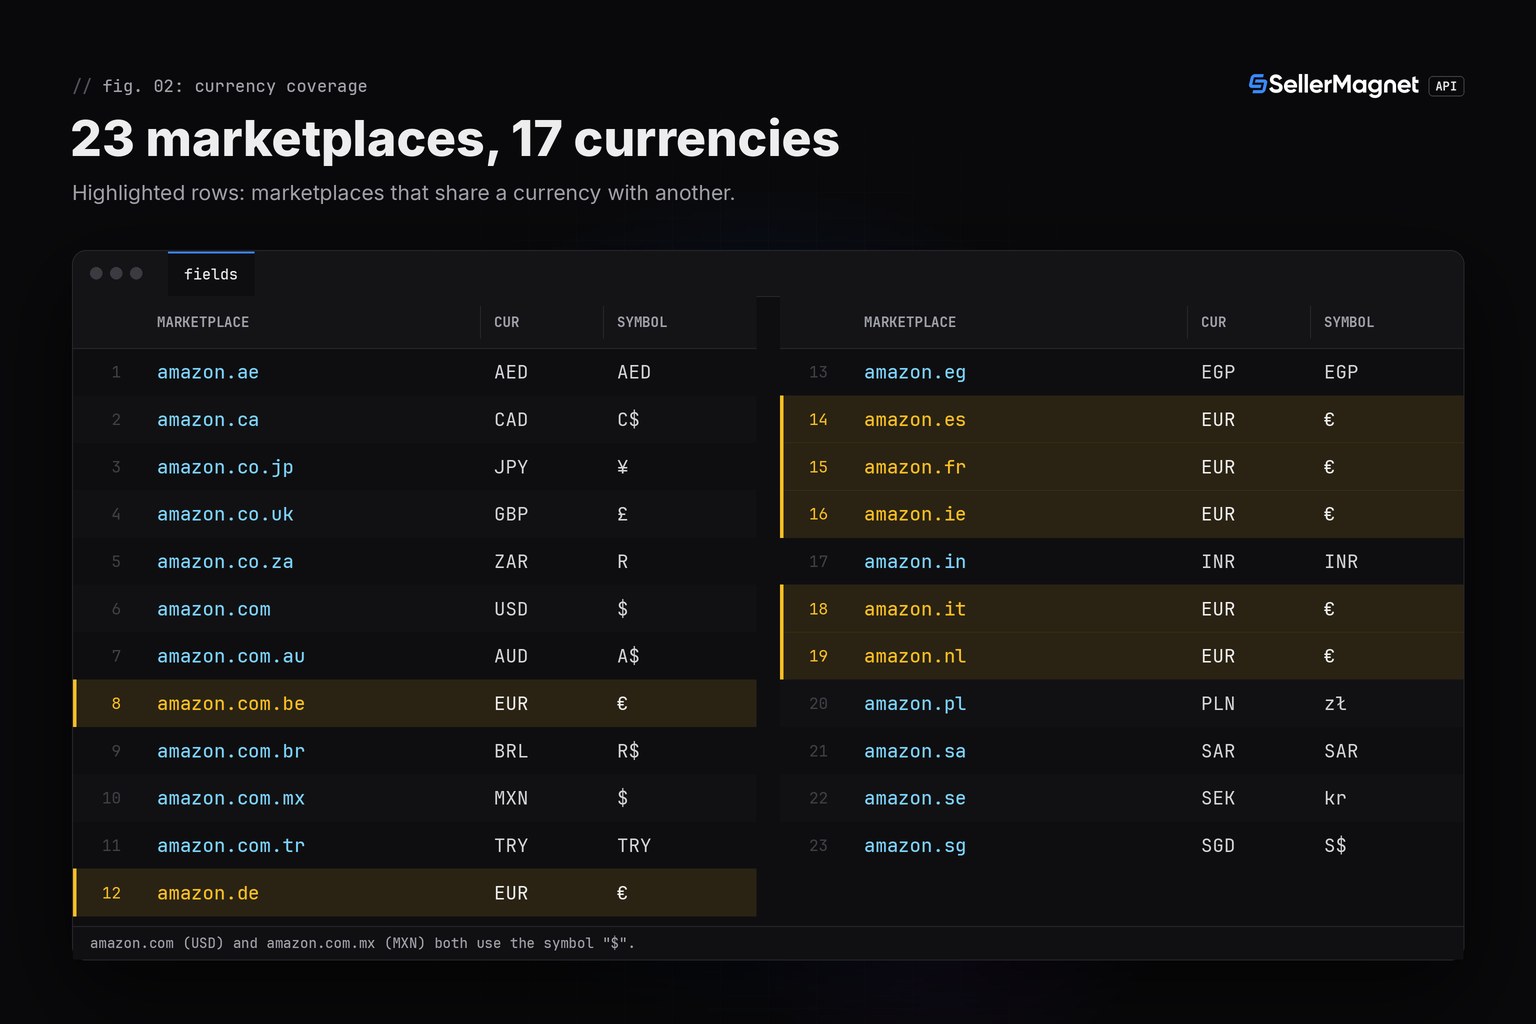Viewport: 1536px width, 1024px height.
Task: Click row number 14 in the right table
Action: click(818, 420)
